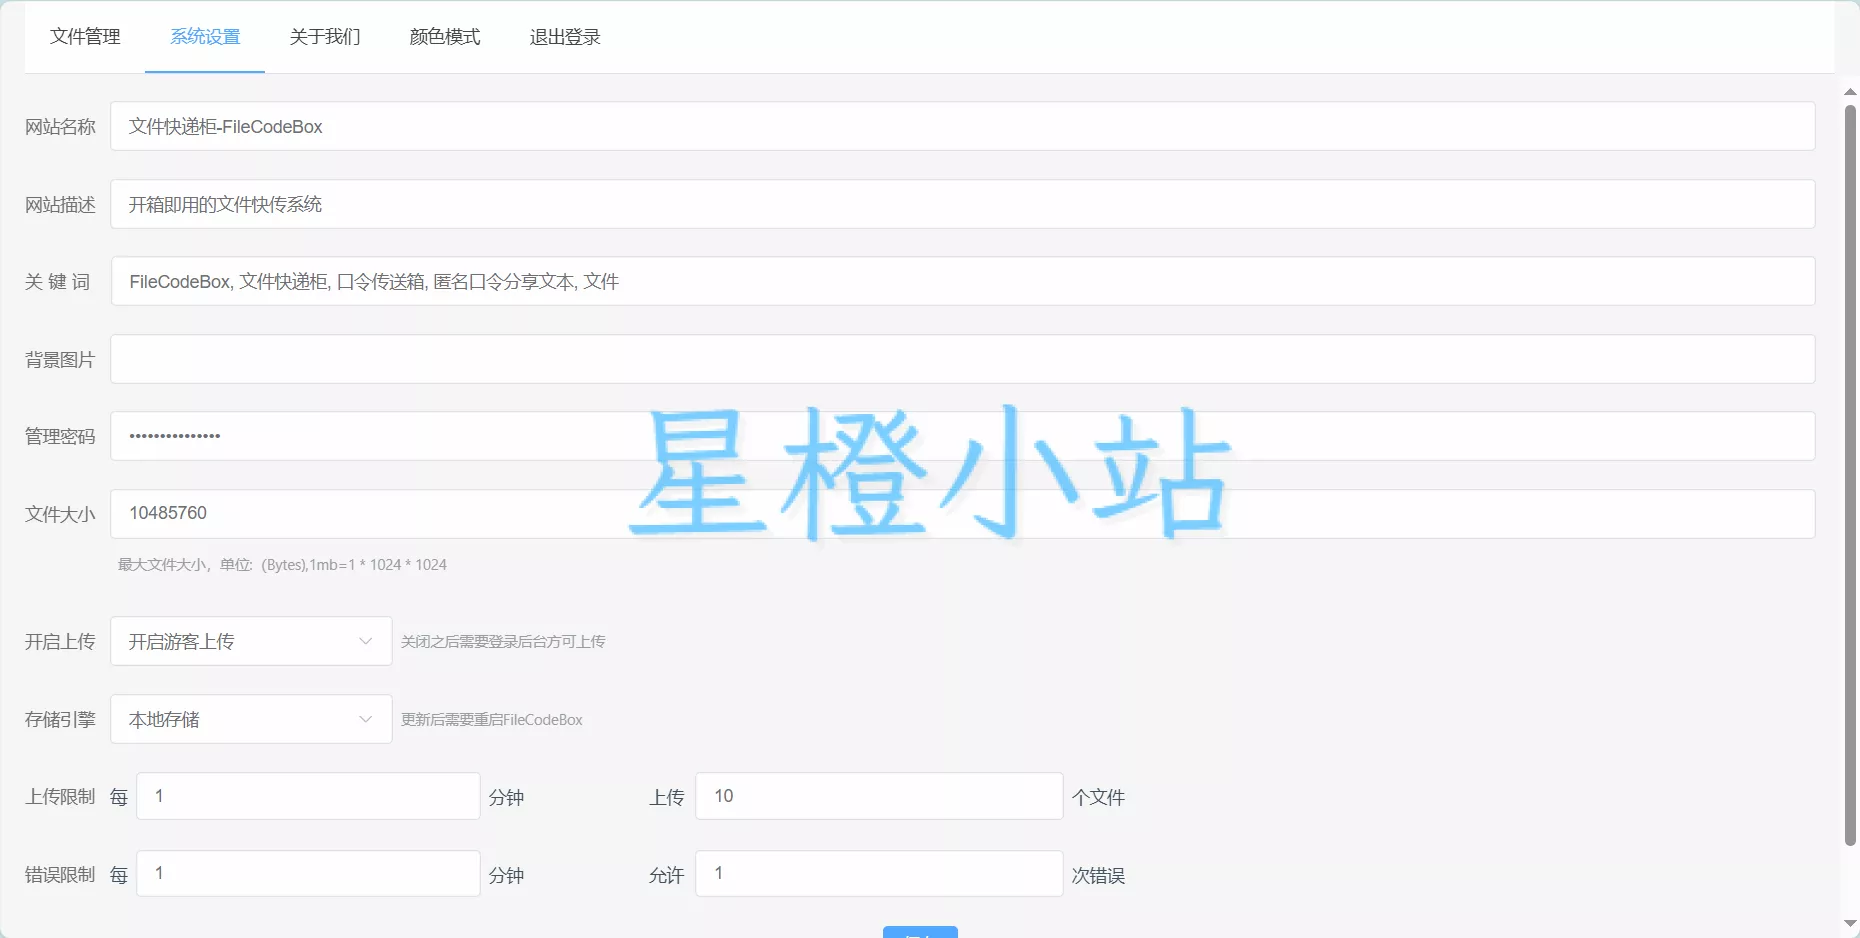Switch 颜色模式 from the top menu
Image resolution: width=1860 pixels, height=938 pixels.
445,37
